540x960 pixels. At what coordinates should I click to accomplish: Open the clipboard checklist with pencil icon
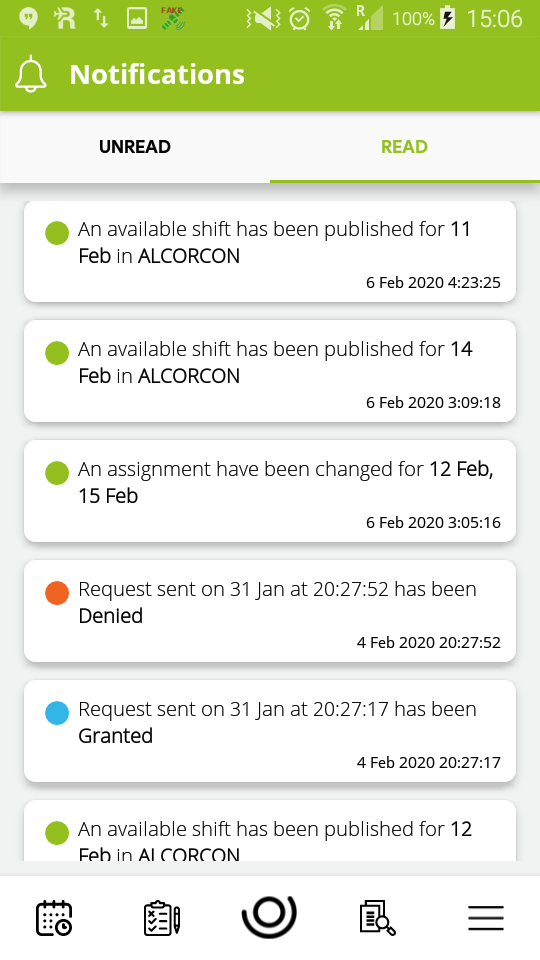[162, 917]
